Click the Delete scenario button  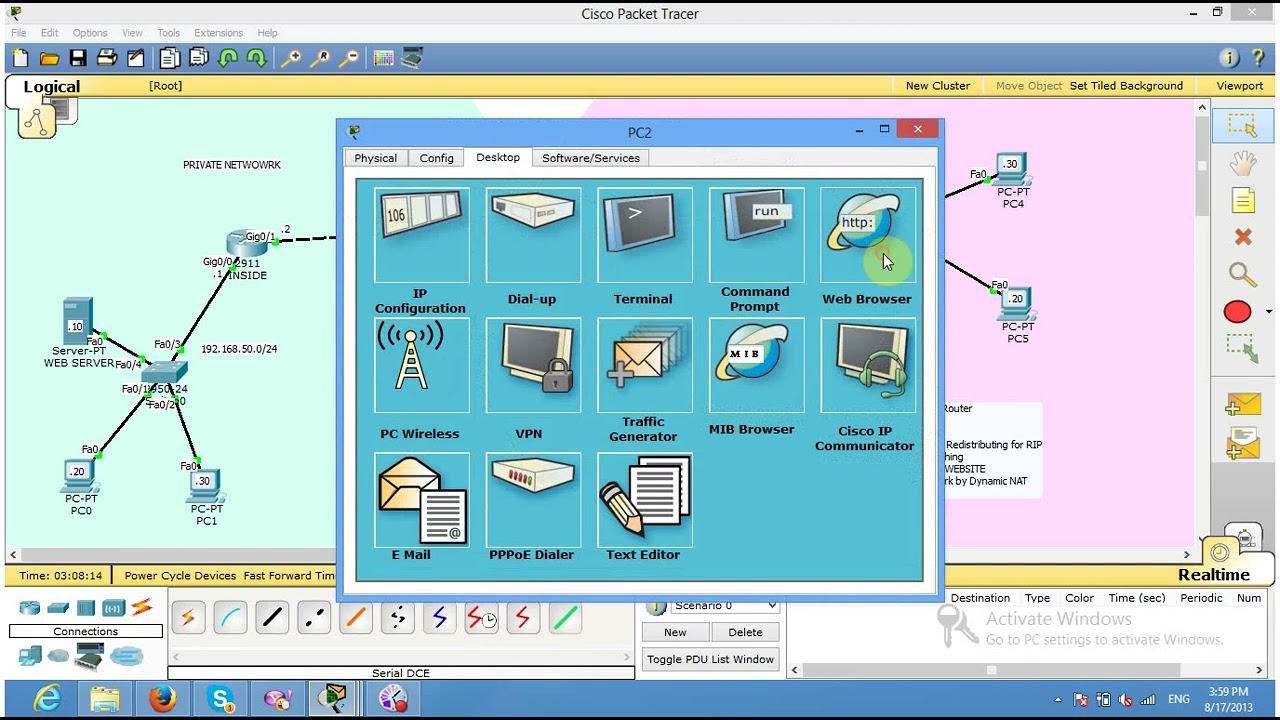click(745, 632)
